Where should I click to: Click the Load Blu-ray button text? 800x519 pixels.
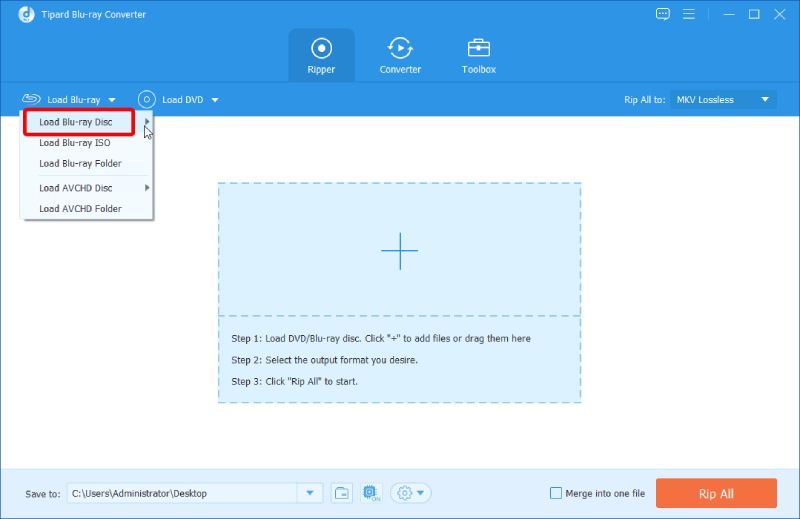[73, 100]
